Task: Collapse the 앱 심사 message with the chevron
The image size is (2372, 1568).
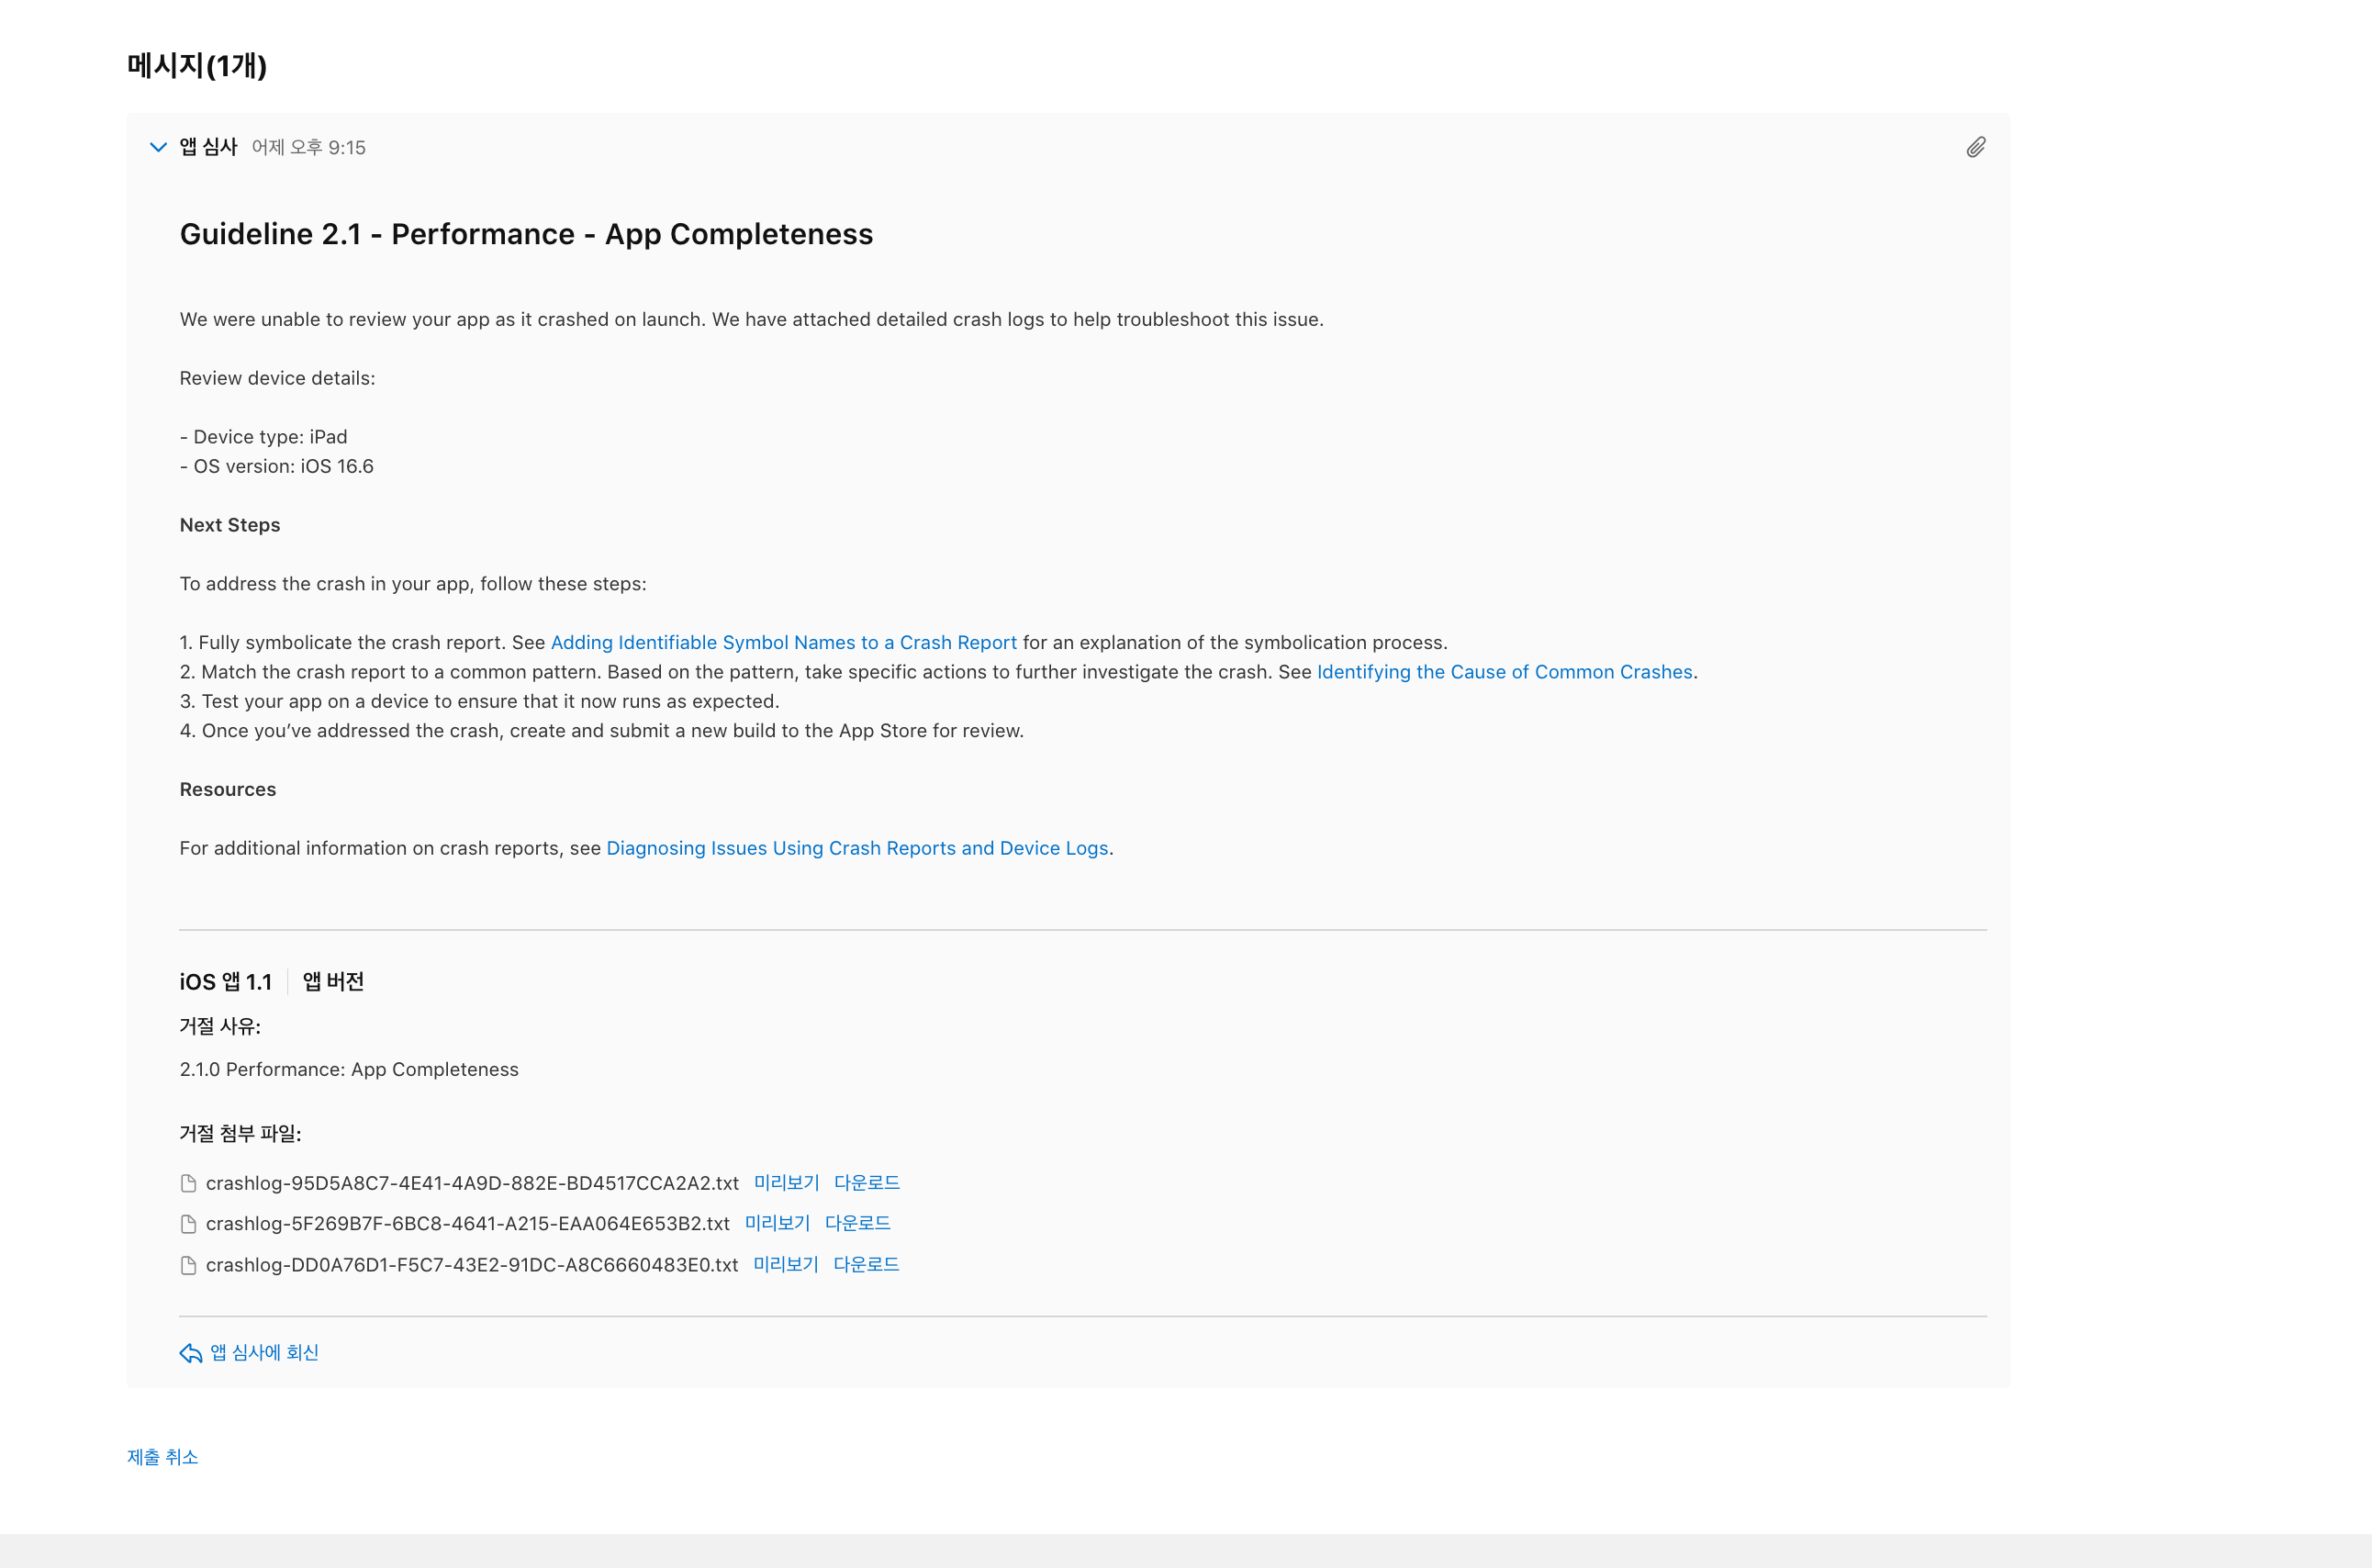Action: click(x=158, y=147)
